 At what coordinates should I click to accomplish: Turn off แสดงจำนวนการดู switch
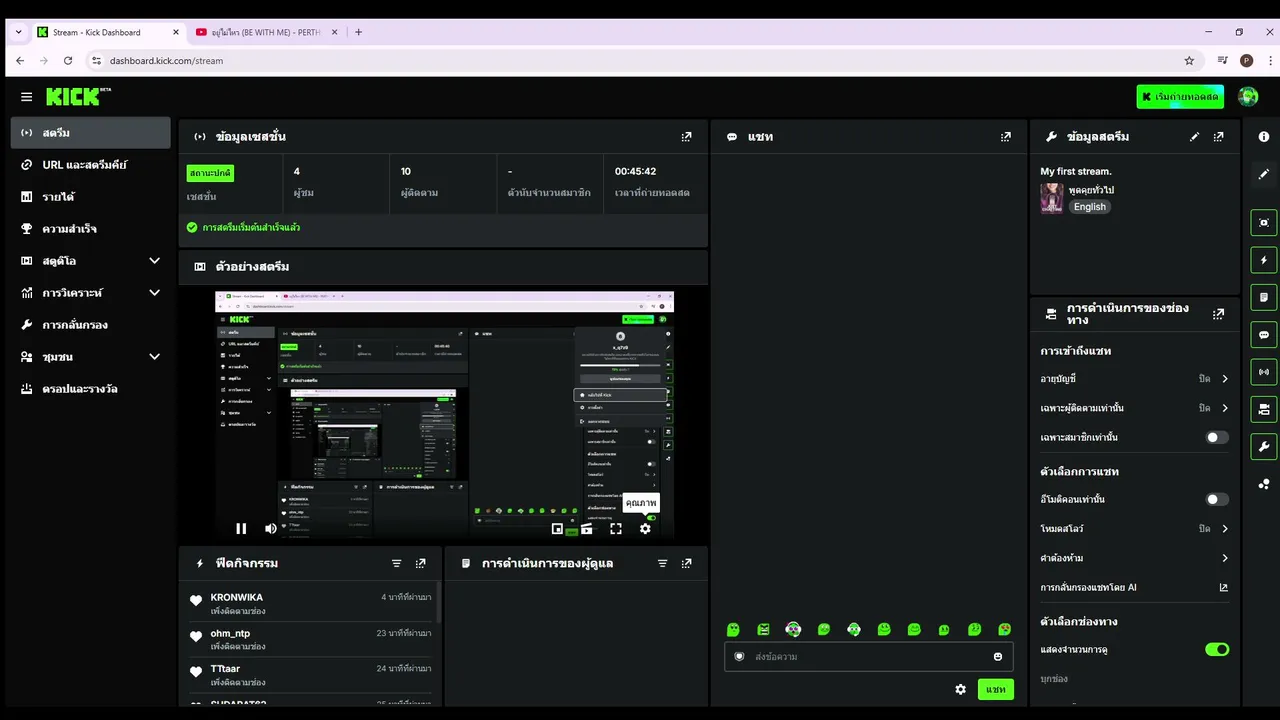(x=1216, y=650)
